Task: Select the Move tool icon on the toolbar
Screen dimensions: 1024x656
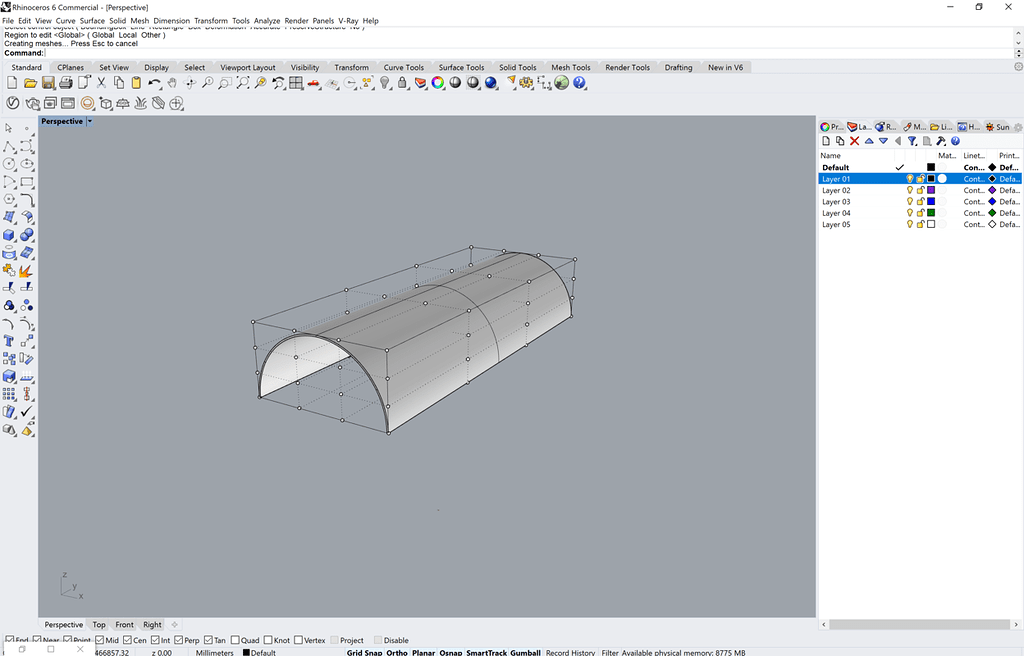Action: tap(189, 84)
